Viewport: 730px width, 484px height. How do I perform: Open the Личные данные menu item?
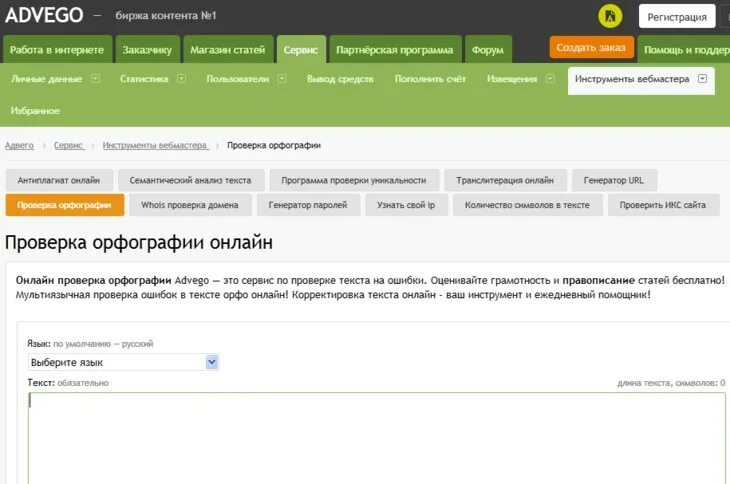(47, 79)
